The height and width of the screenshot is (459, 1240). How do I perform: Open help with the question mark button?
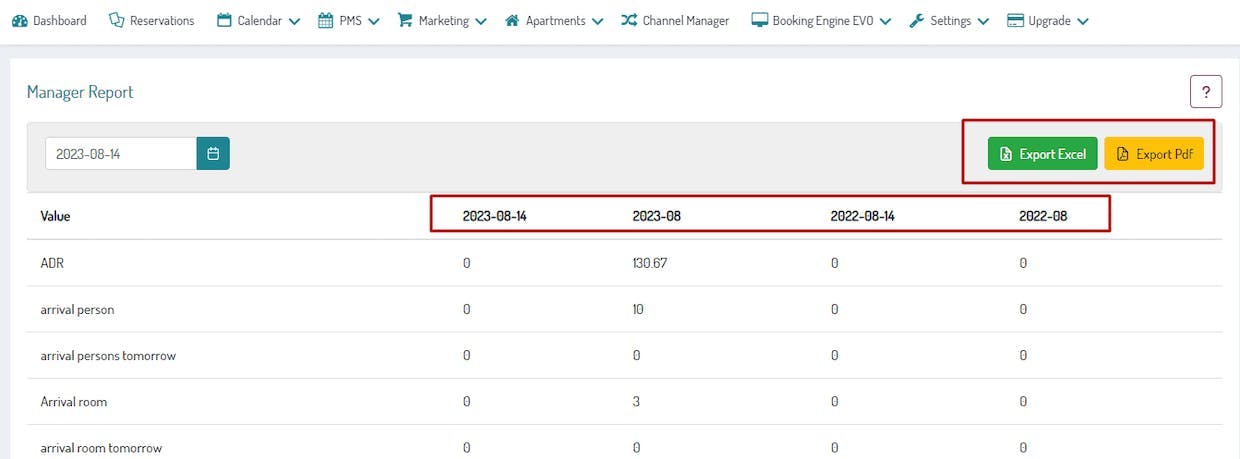(1206, 91)
